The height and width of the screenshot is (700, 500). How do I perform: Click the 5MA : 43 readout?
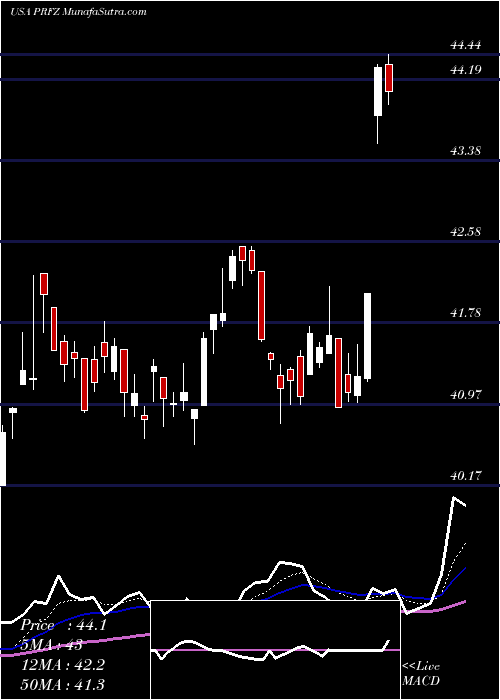[51, 645]
